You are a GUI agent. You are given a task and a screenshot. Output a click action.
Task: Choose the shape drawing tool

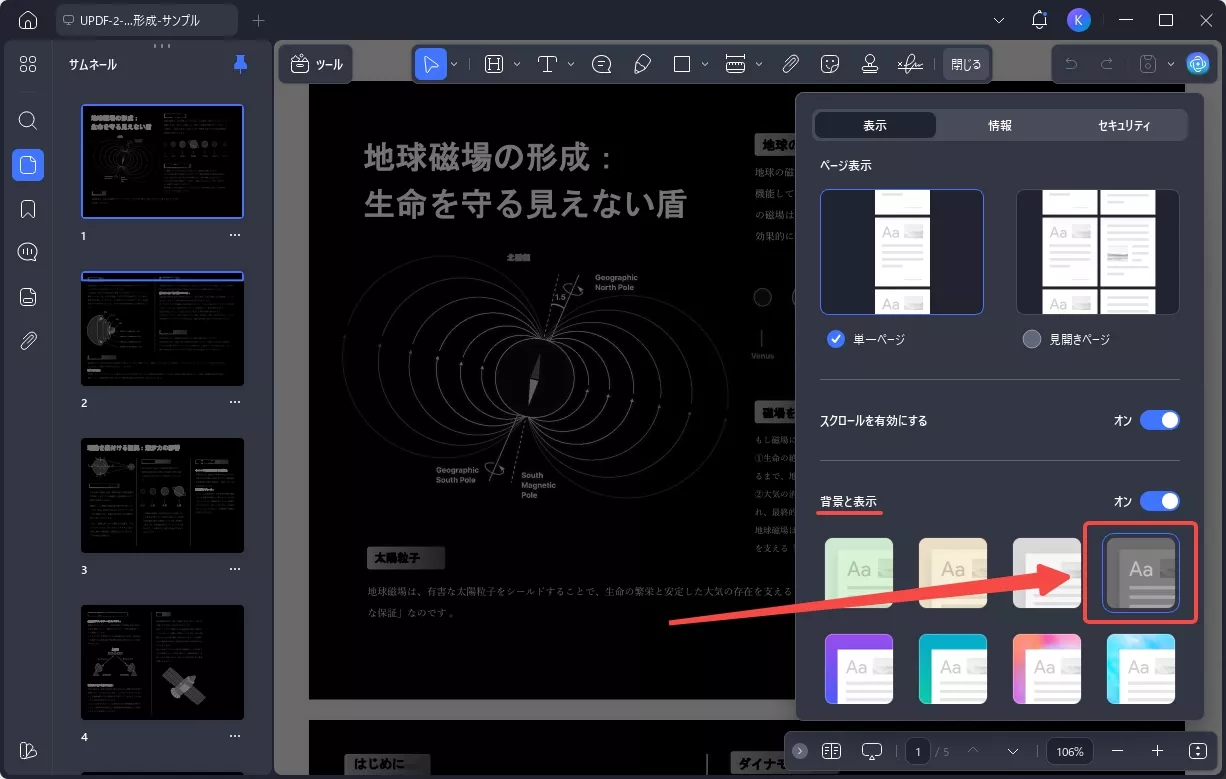pos(681,64)
